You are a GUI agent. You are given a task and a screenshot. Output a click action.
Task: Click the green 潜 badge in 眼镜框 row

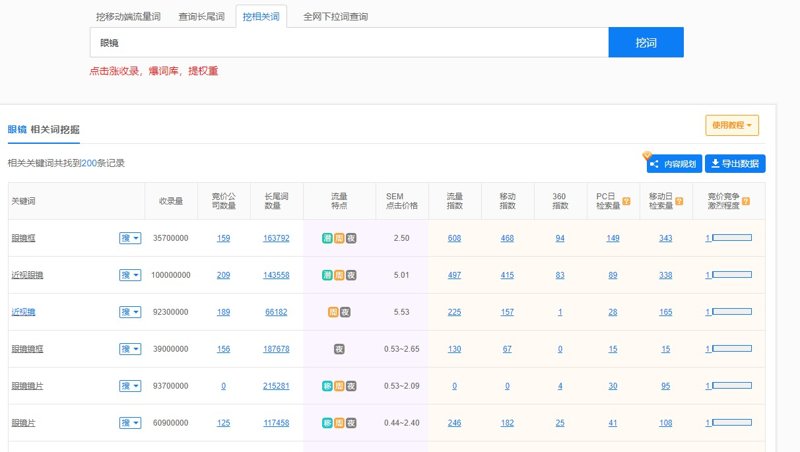coord(327,238)
